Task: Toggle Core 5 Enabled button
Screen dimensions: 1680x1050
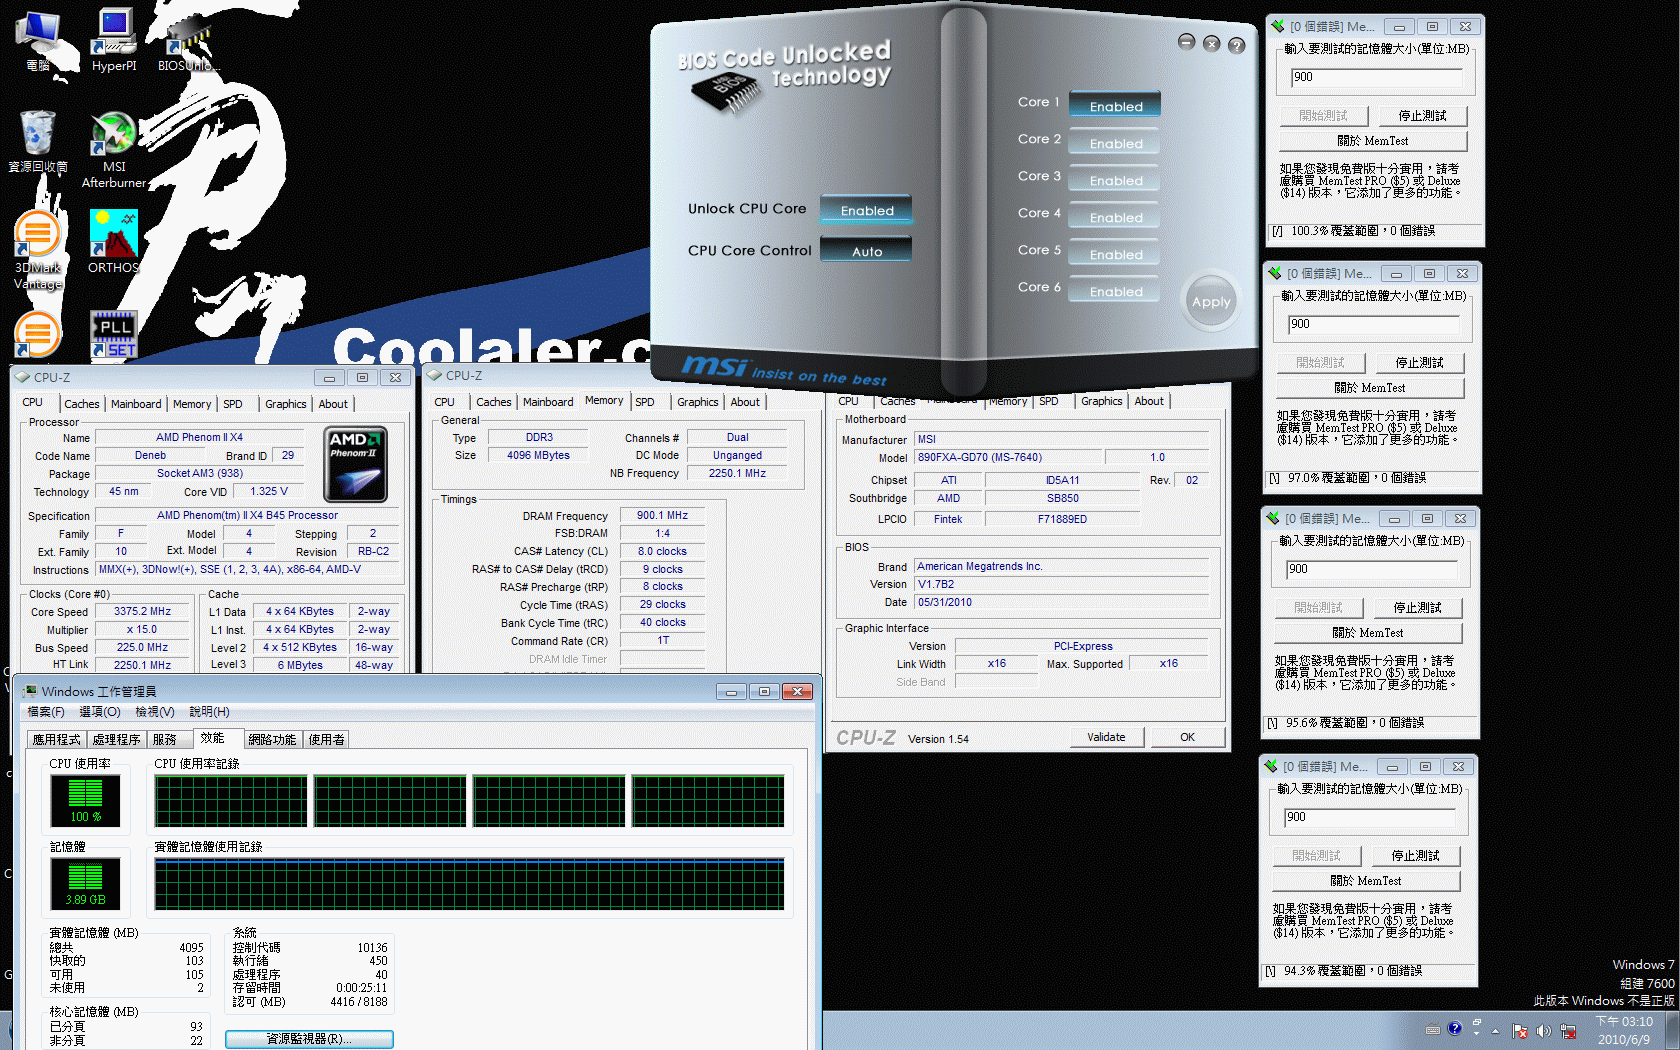Action: coord(1115,254)
